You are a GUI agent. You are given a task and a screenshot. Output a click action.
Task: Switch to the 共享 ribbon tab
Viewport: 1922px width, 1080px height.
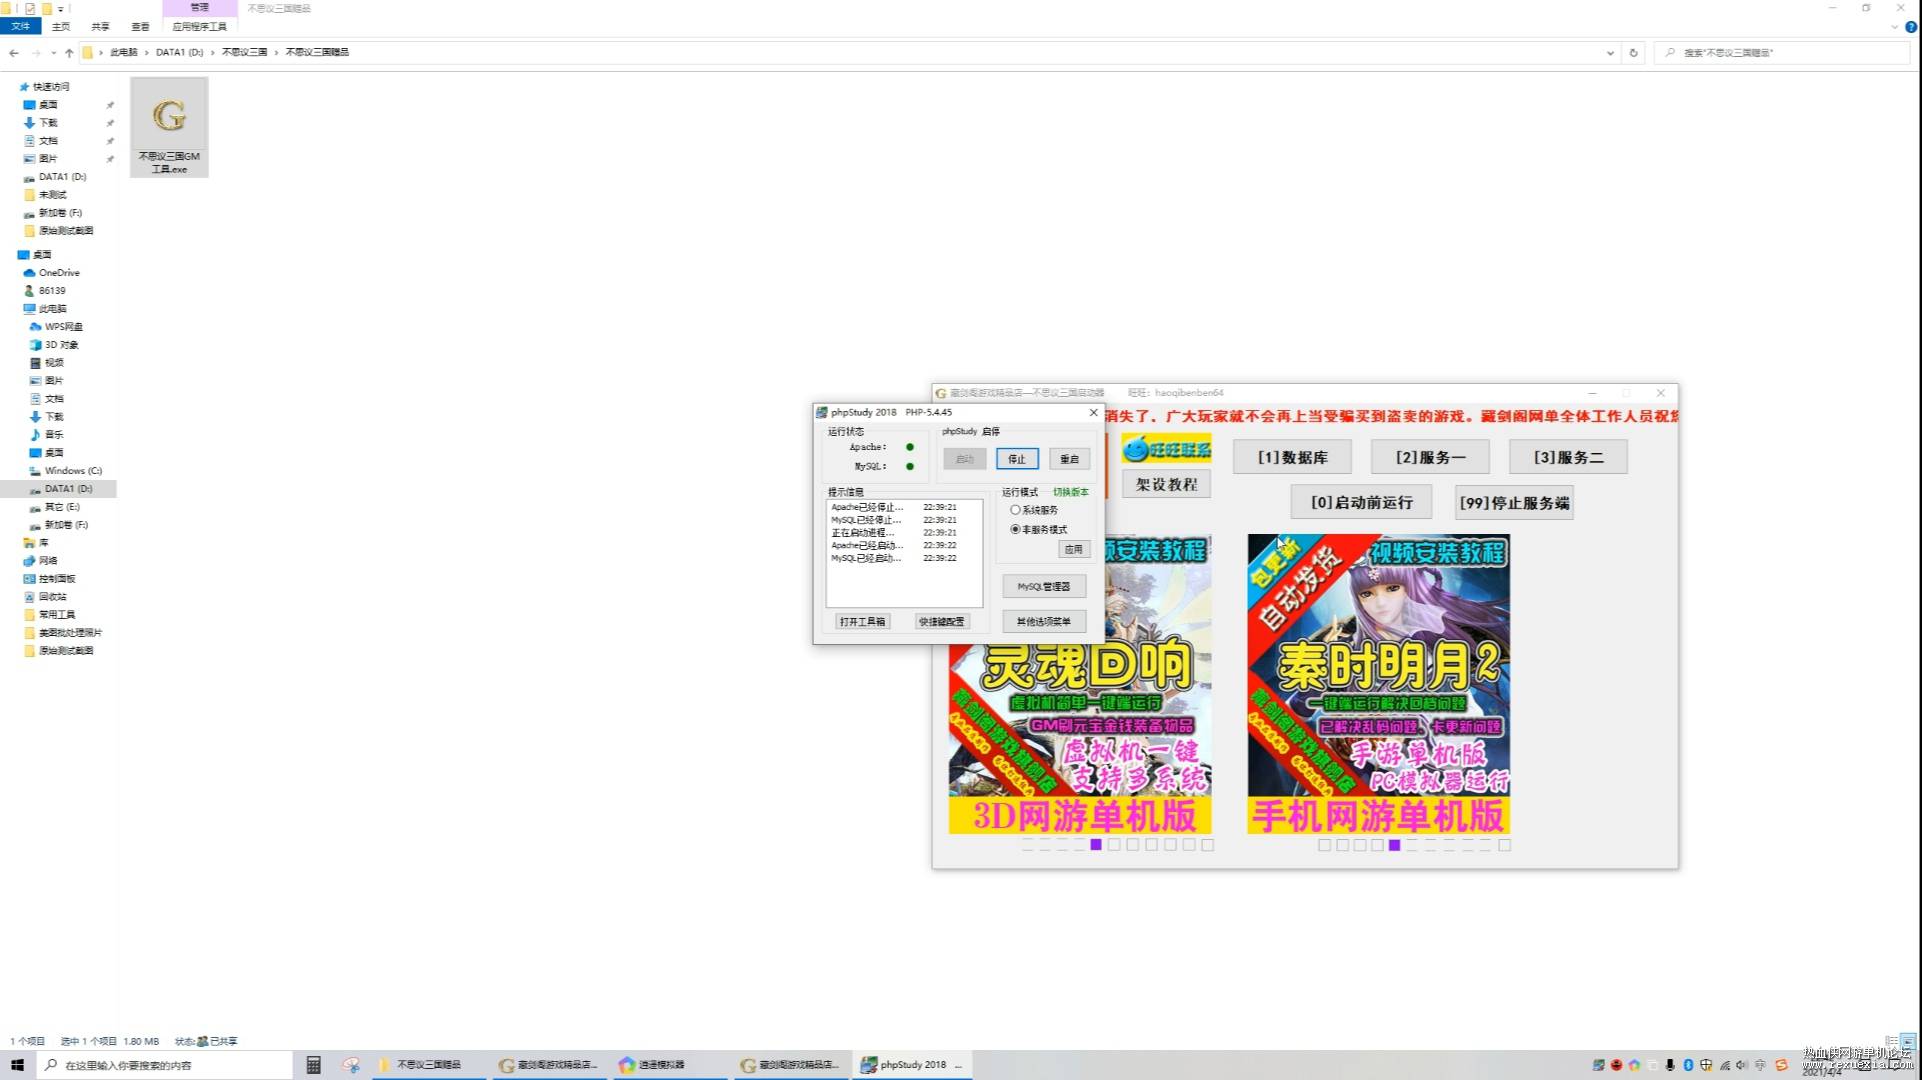[x=101, y=27]
